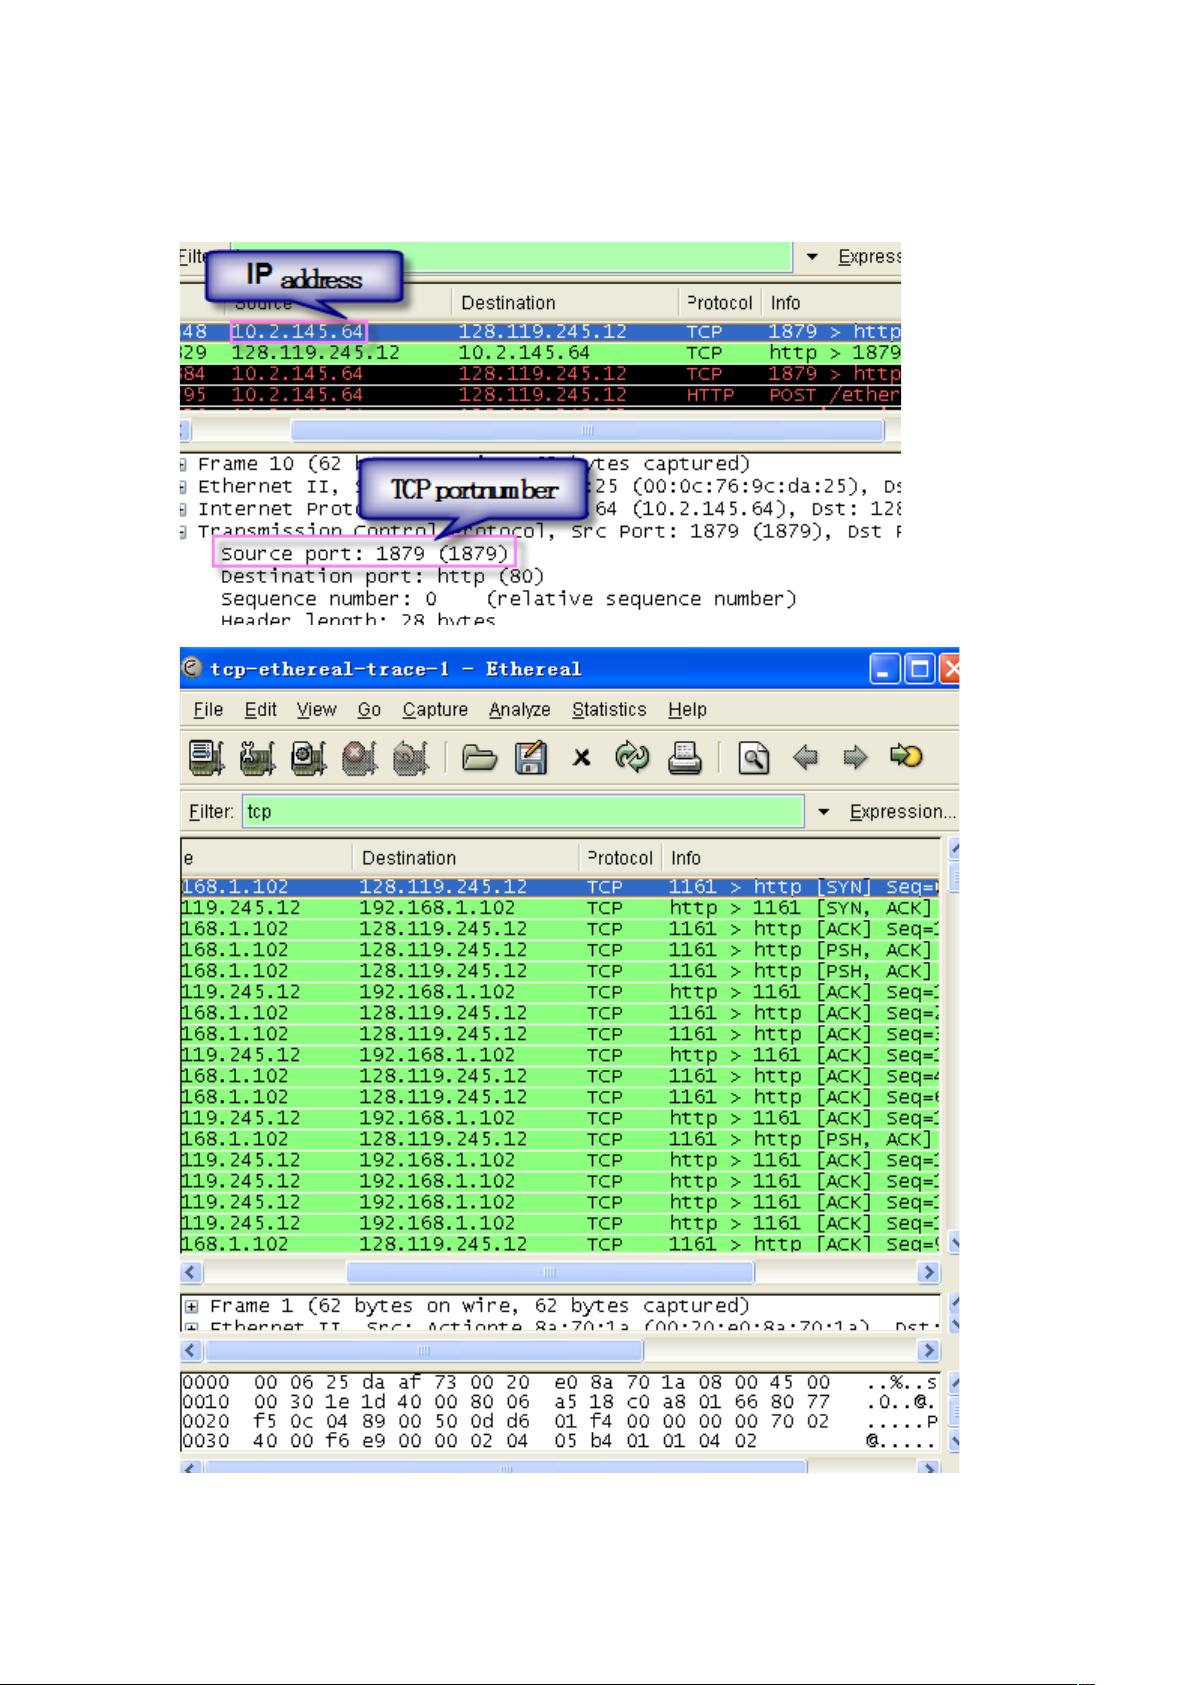Click the packet list horizontal scrollbar thumb
The image size is (1192, 1685).
point(550,1273)
